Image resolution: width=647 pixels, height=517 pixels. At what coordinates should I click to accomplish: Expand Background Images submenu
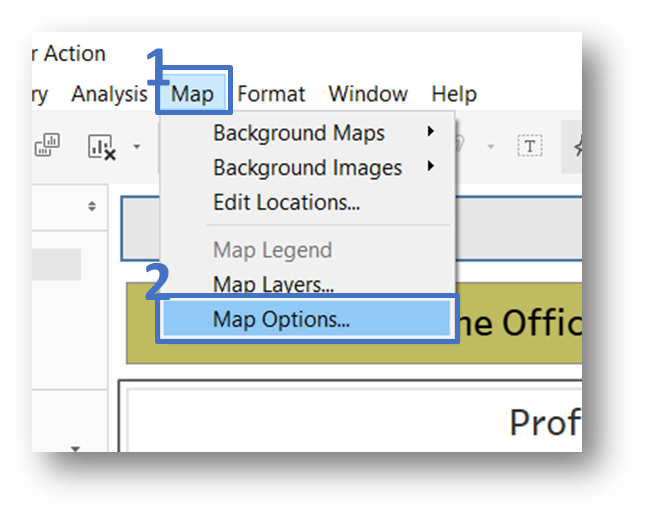coord(307,168)
